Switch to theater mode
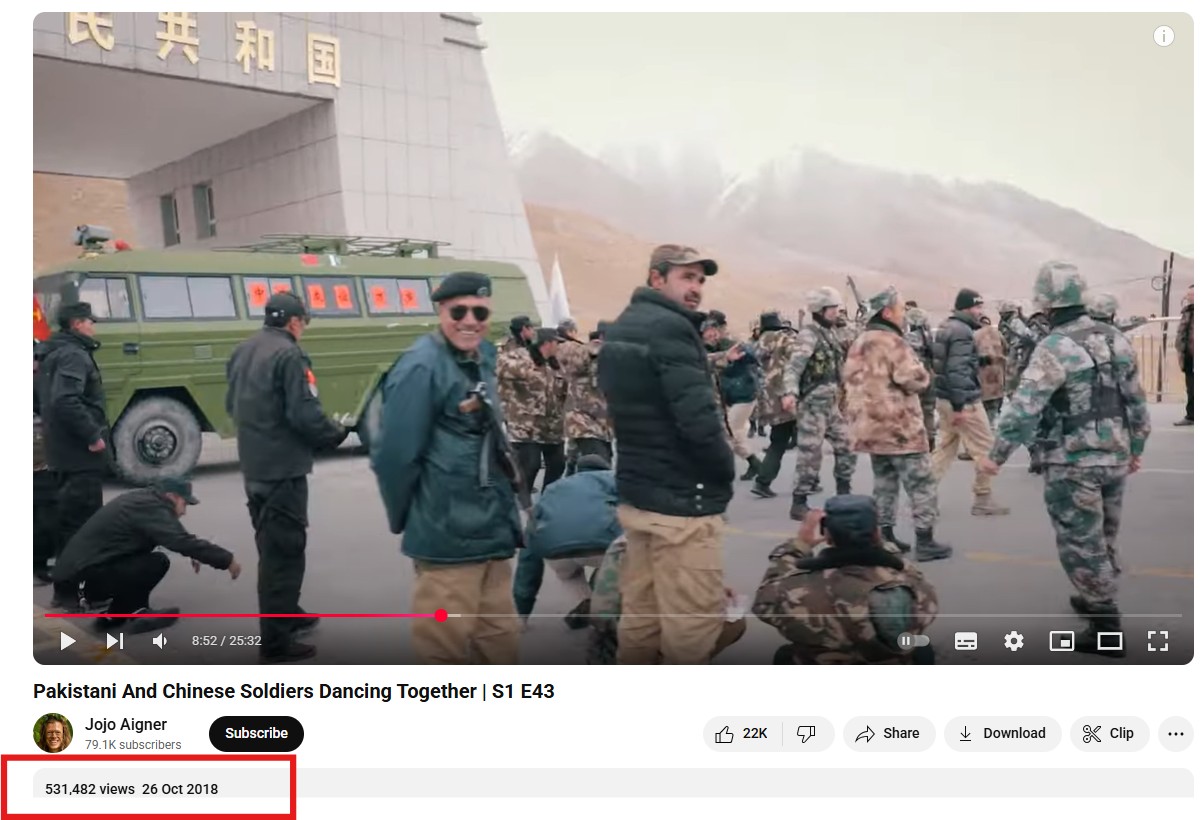The width and height of the screenshot is (1201, 820). tap(1110, 641)
